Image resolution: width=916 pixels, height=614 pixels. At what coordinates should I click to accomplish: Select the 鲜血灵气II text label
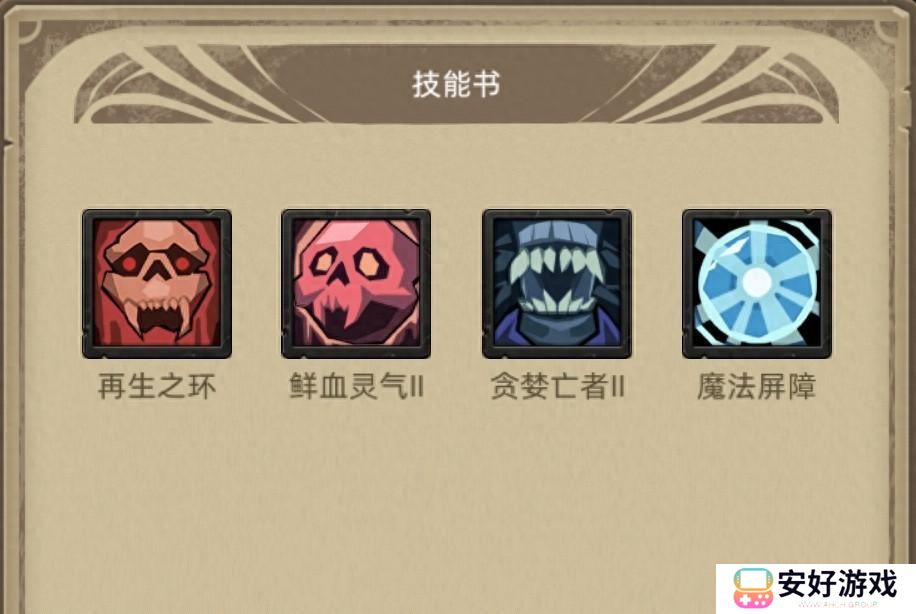pyautogui.click(x=356, y=387)
